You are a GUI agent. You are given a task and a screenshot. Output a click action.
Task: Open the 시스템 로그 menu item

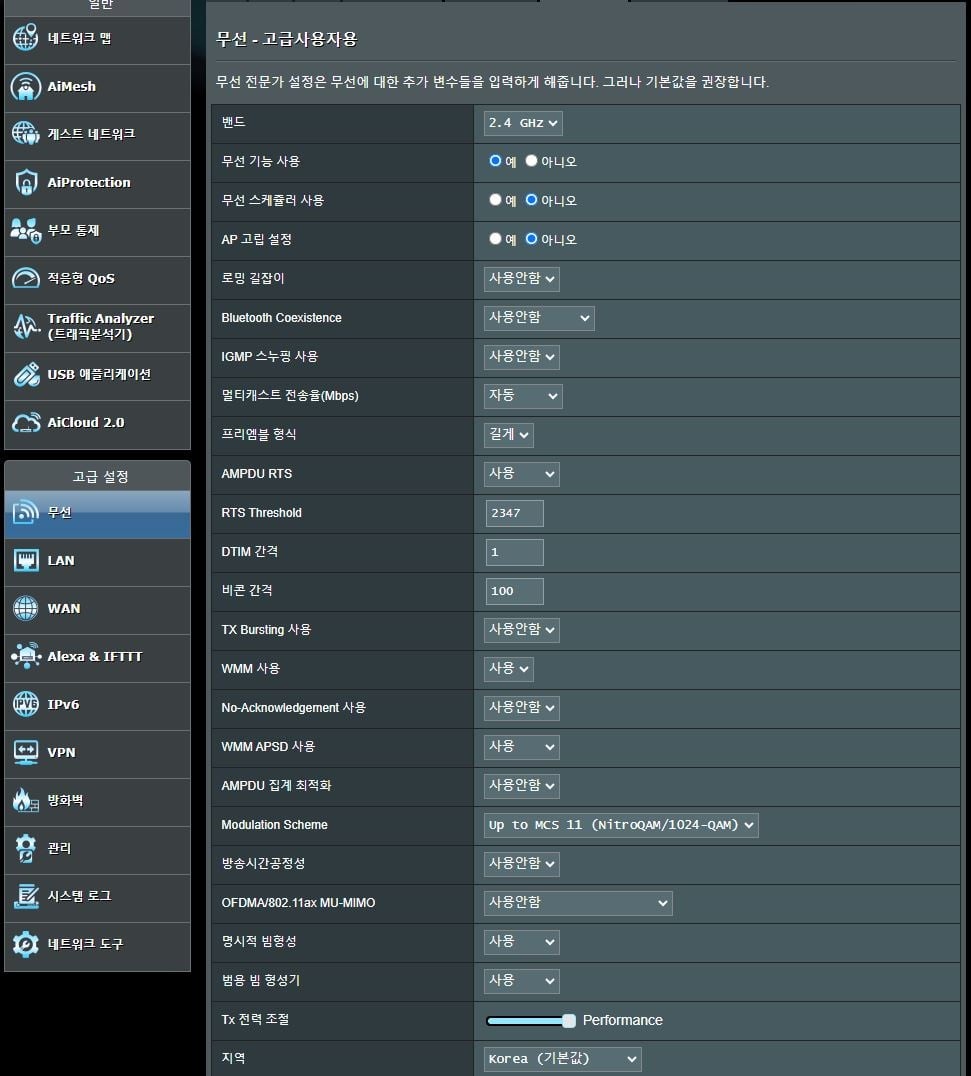click(x=97, y=898)
